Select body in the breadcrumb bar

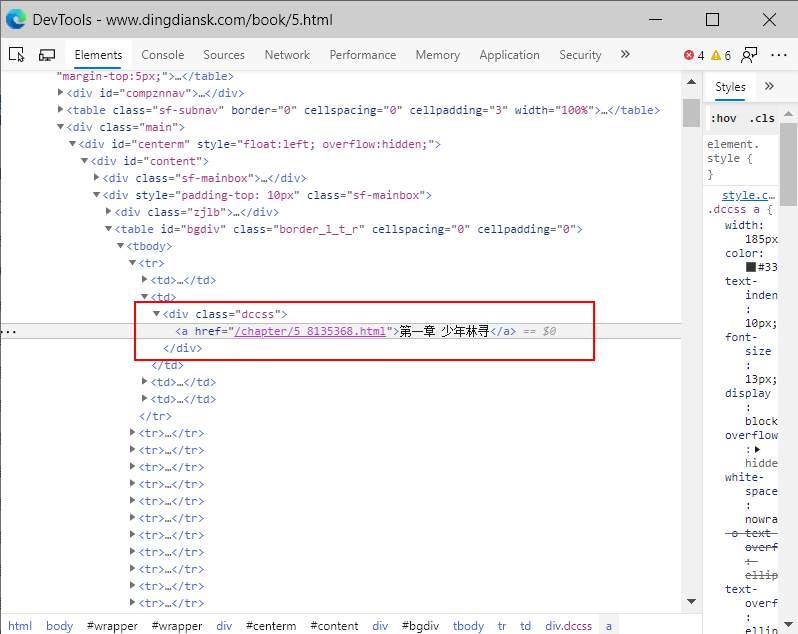point(60,625)
